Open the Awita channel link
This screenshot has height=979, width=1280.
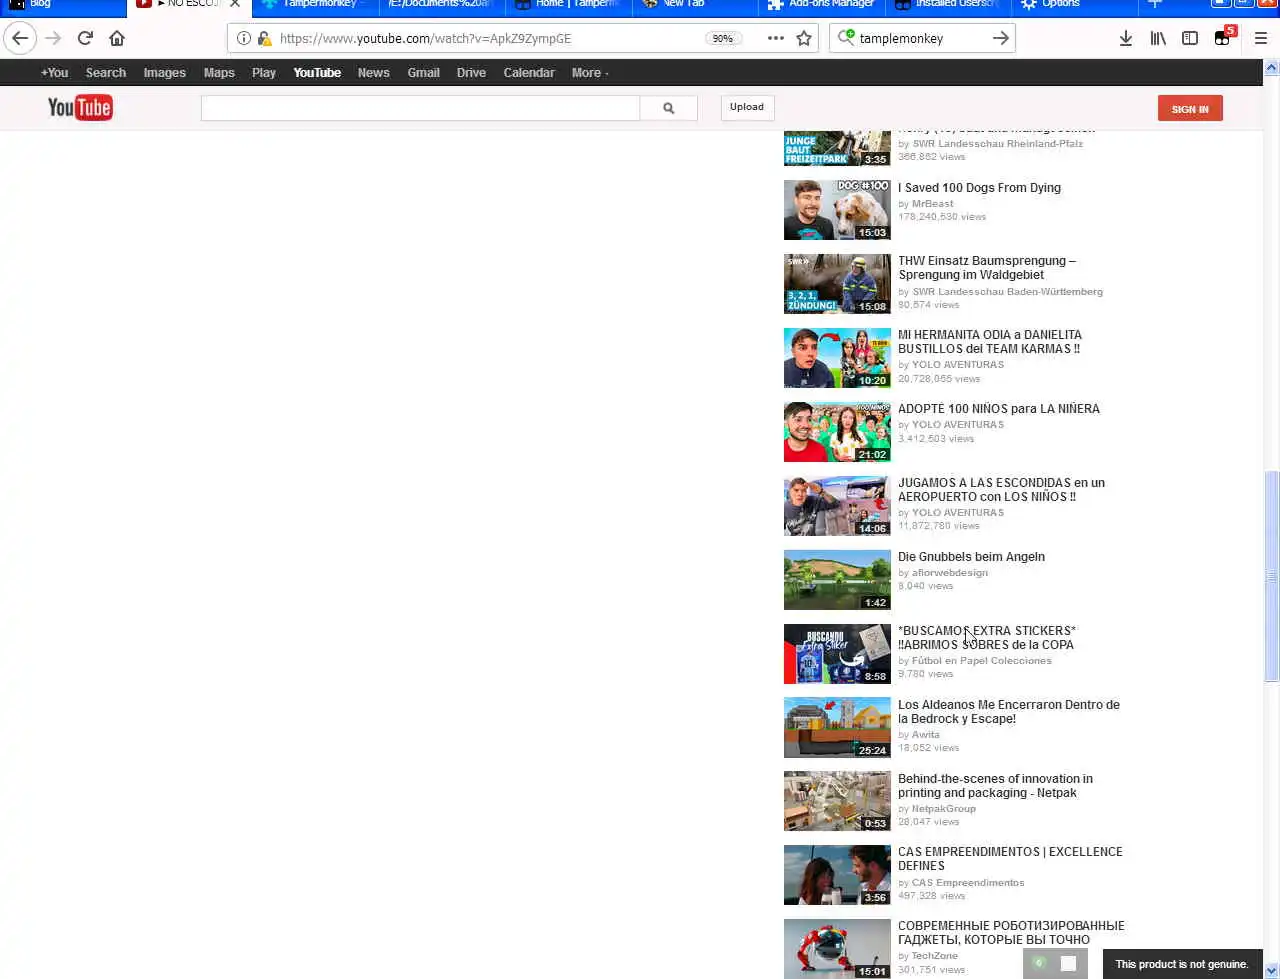pos(925,735)
